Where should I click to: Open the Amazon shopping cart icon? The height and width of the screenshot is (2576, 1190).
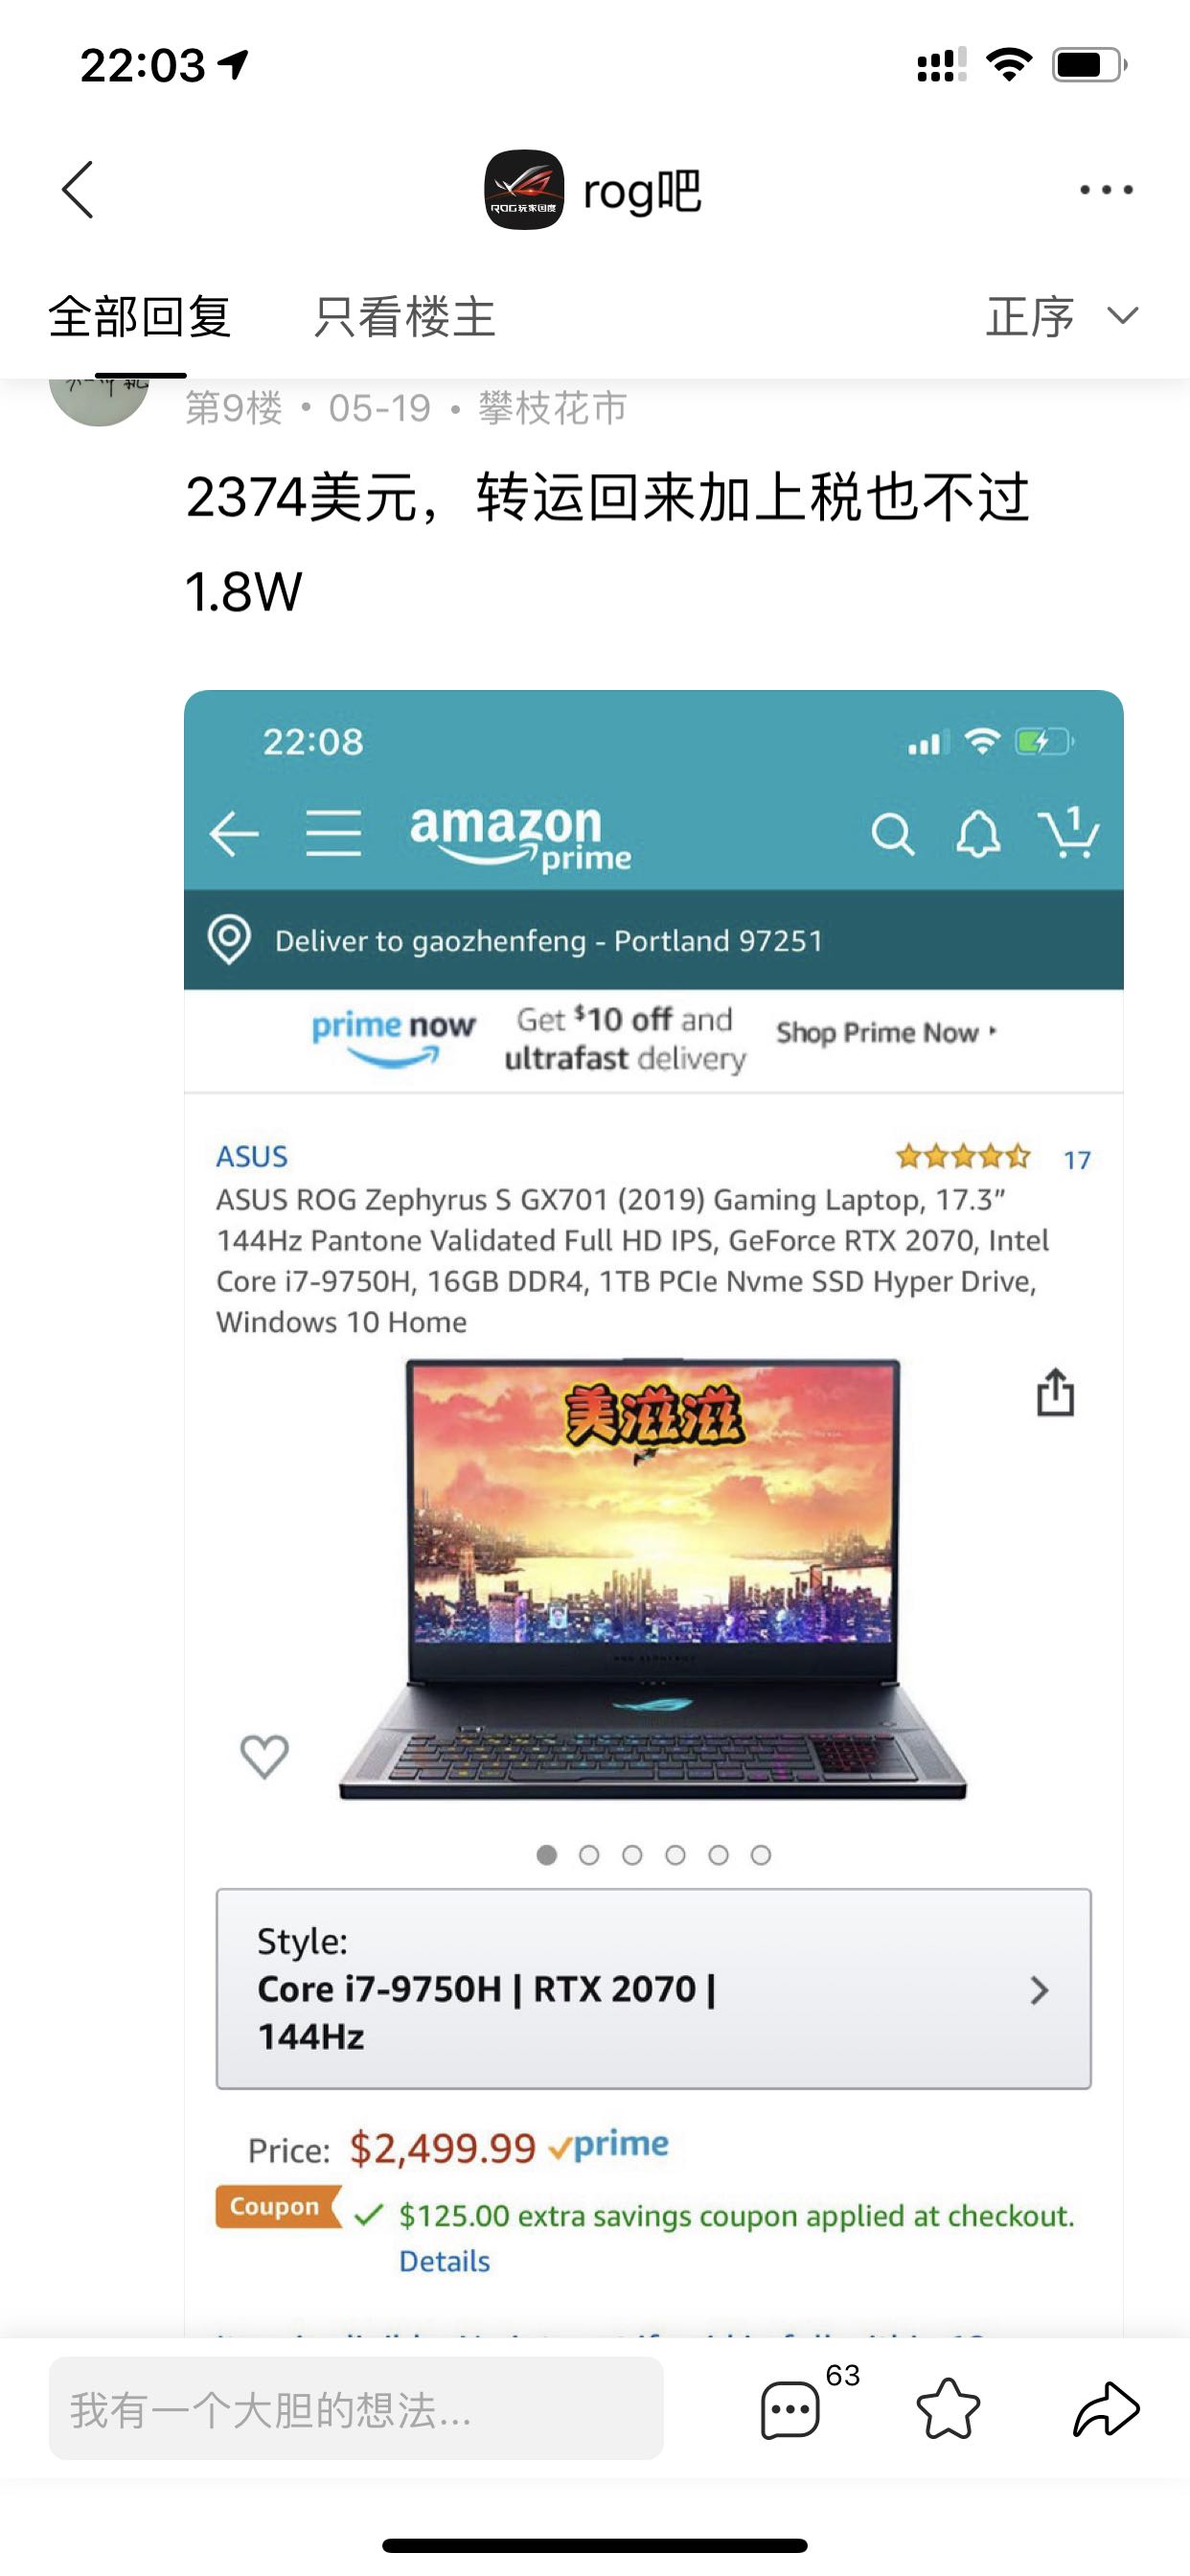(x=1068, y=832)
